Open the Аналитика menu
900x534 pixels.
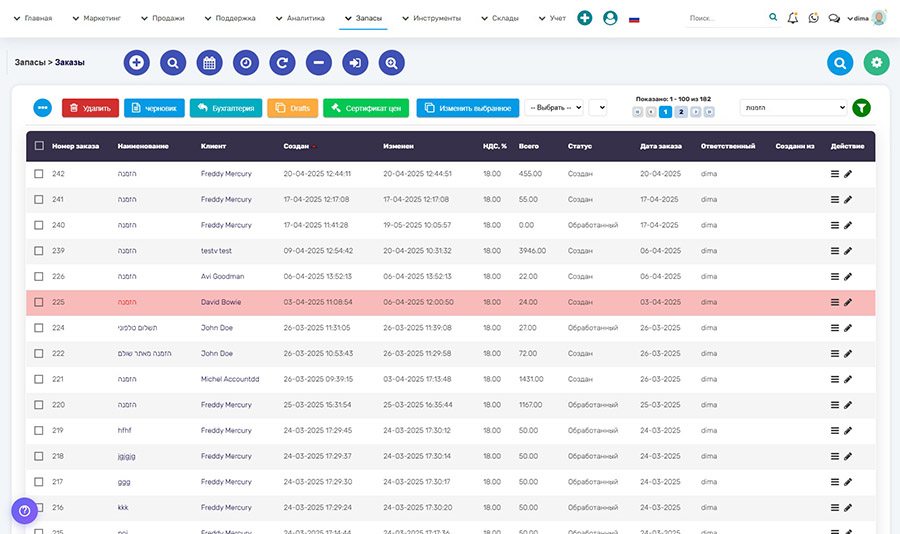coord(300,18)
